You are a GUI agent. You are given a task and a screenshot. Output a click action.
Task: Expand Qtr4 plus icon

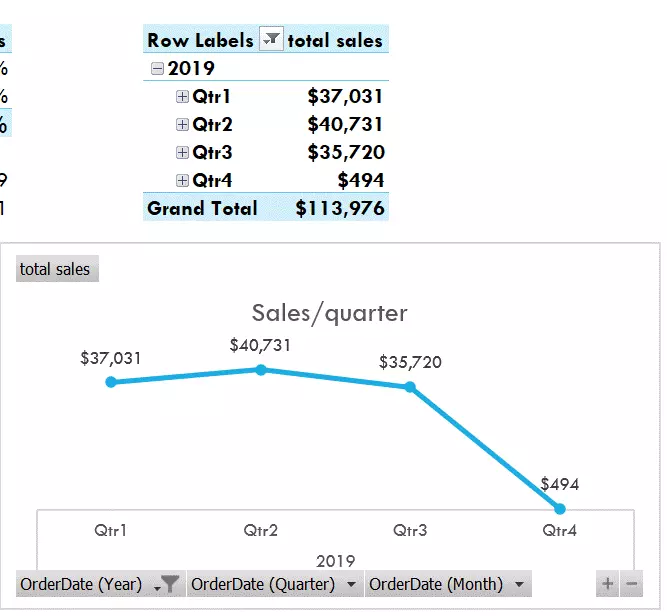[182, 181]
